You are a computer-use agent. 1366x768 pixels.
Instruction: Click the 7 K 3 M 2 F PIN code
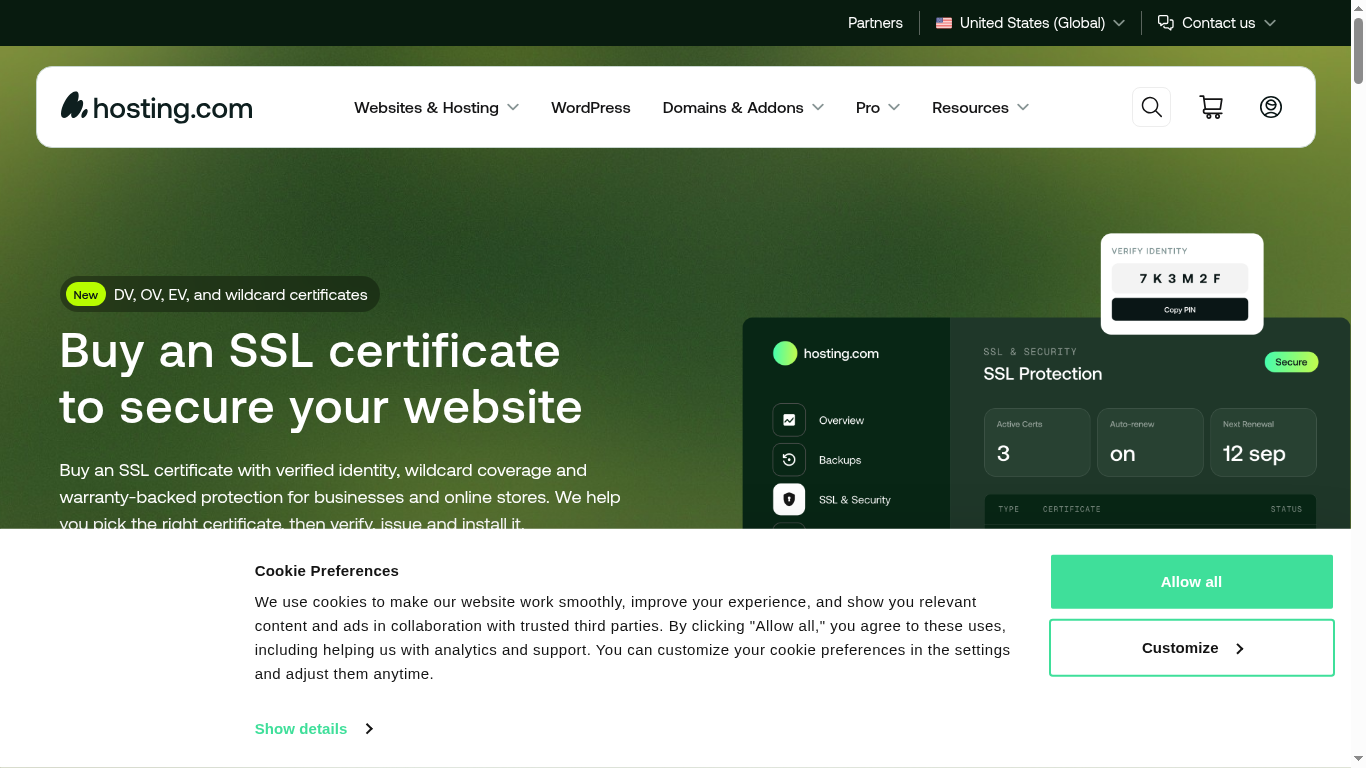point(1180,278)
